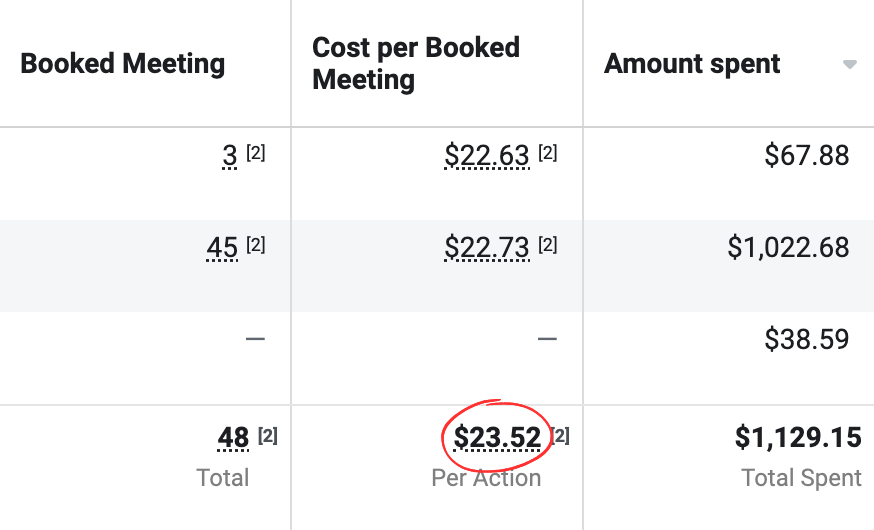Screen dimensions: 874x530
Task: Open the [2] footnote next to 45
Action: click(256, 245)
